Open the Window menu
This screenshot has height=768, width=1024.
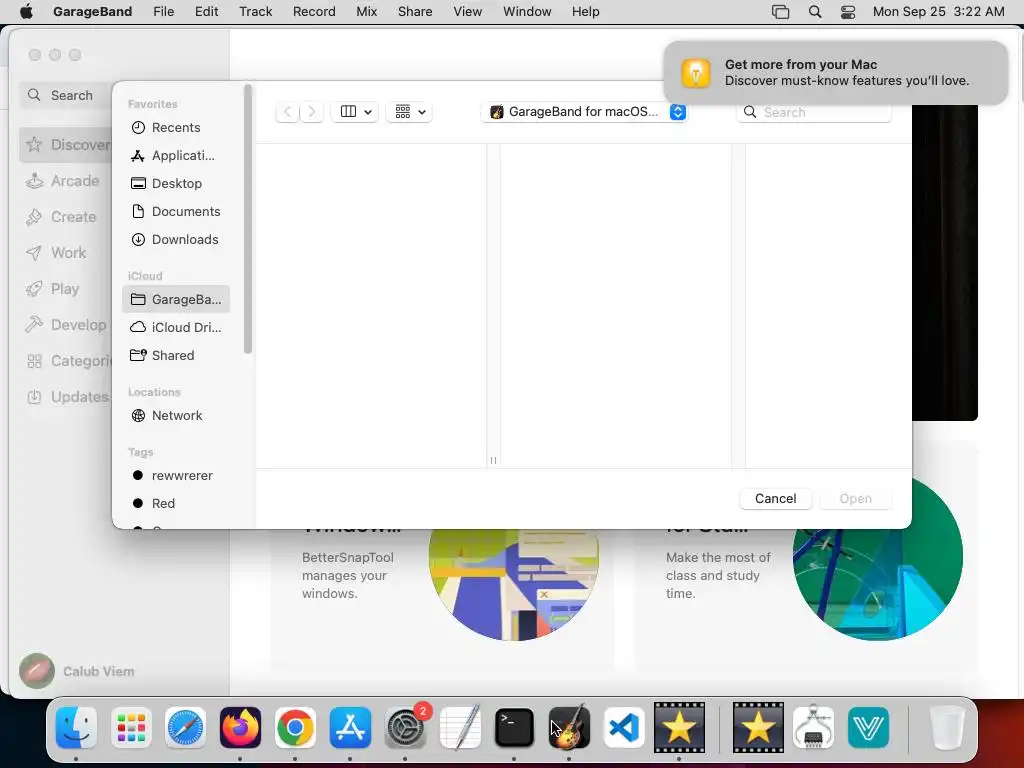pyautogui.click(x=527, y=12)
